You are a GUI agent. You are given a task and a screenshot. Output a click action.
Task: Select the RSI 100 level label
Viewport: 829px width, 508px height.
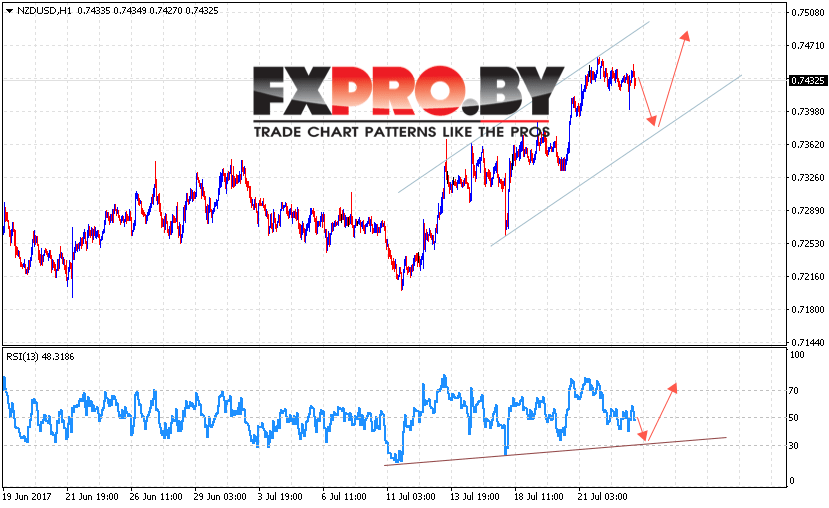point(797,355)
